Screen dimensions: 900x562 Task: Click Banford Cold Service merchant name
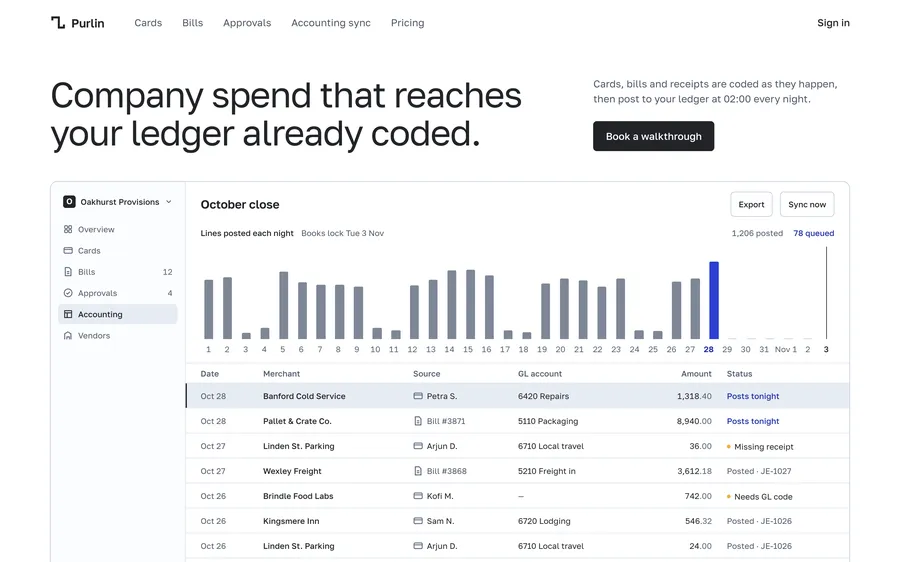click(304, 396)
